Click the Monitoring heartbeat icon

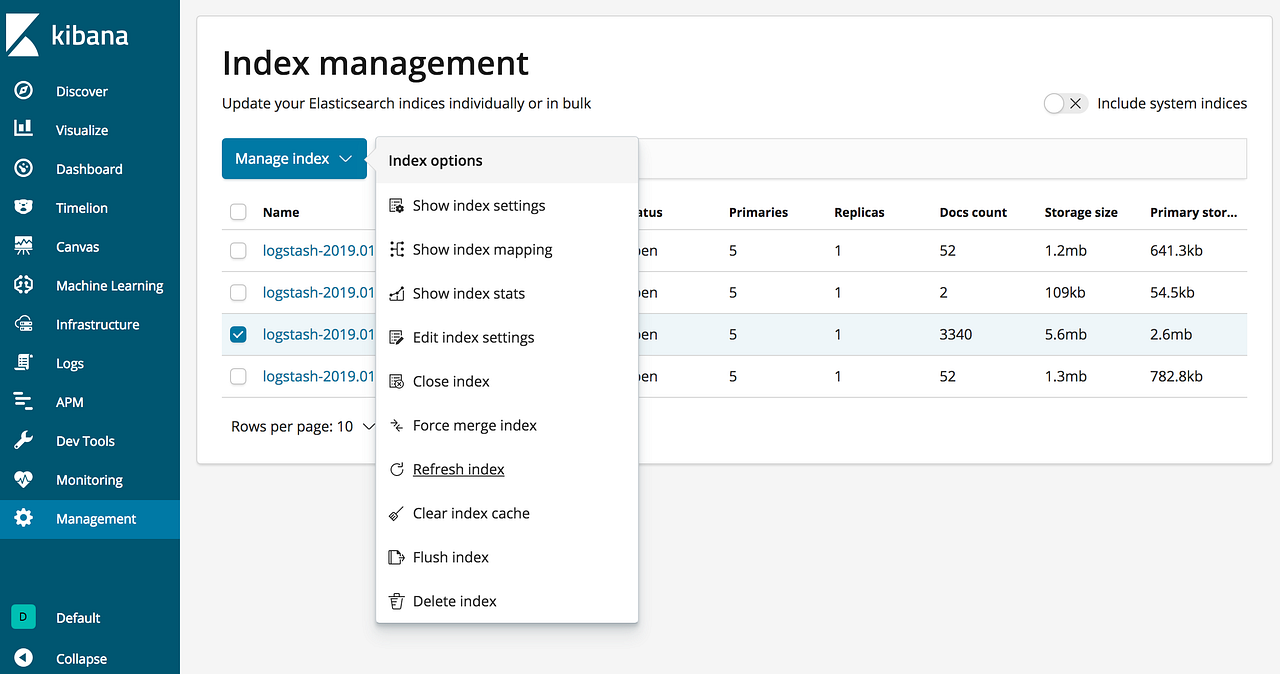(x=23, y=480)
